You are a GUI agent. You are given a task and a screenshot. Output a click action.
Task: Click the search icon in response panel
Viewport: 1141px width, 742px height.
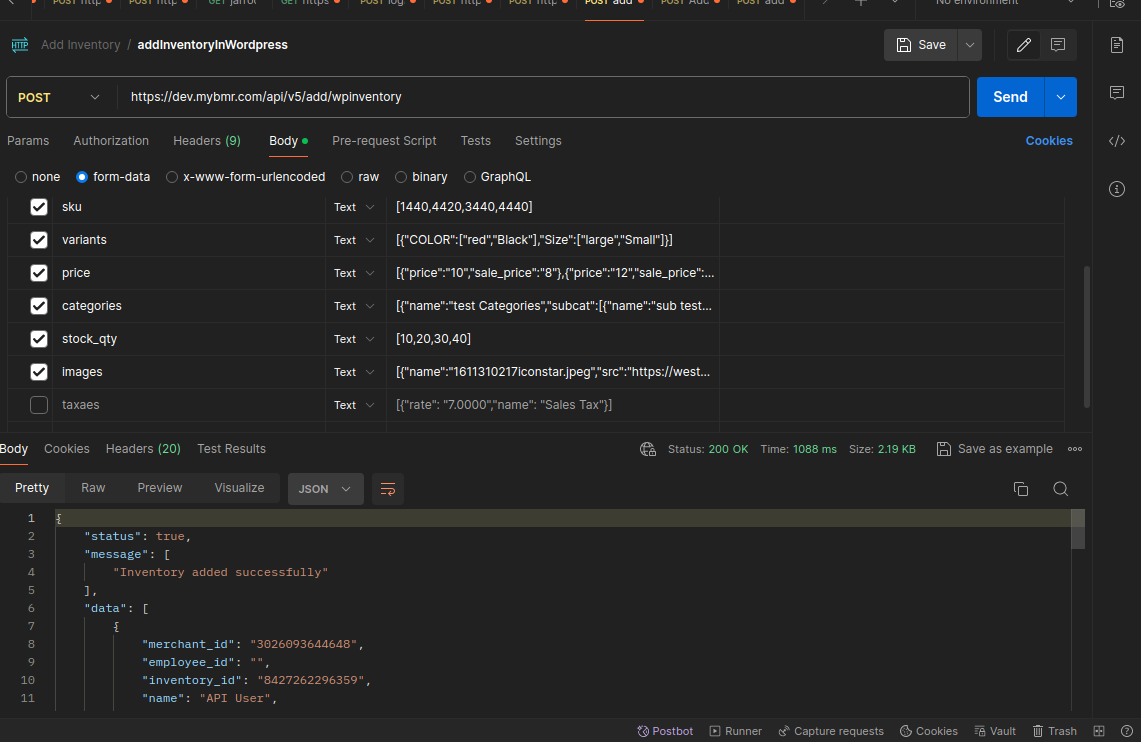(1061, 489)
